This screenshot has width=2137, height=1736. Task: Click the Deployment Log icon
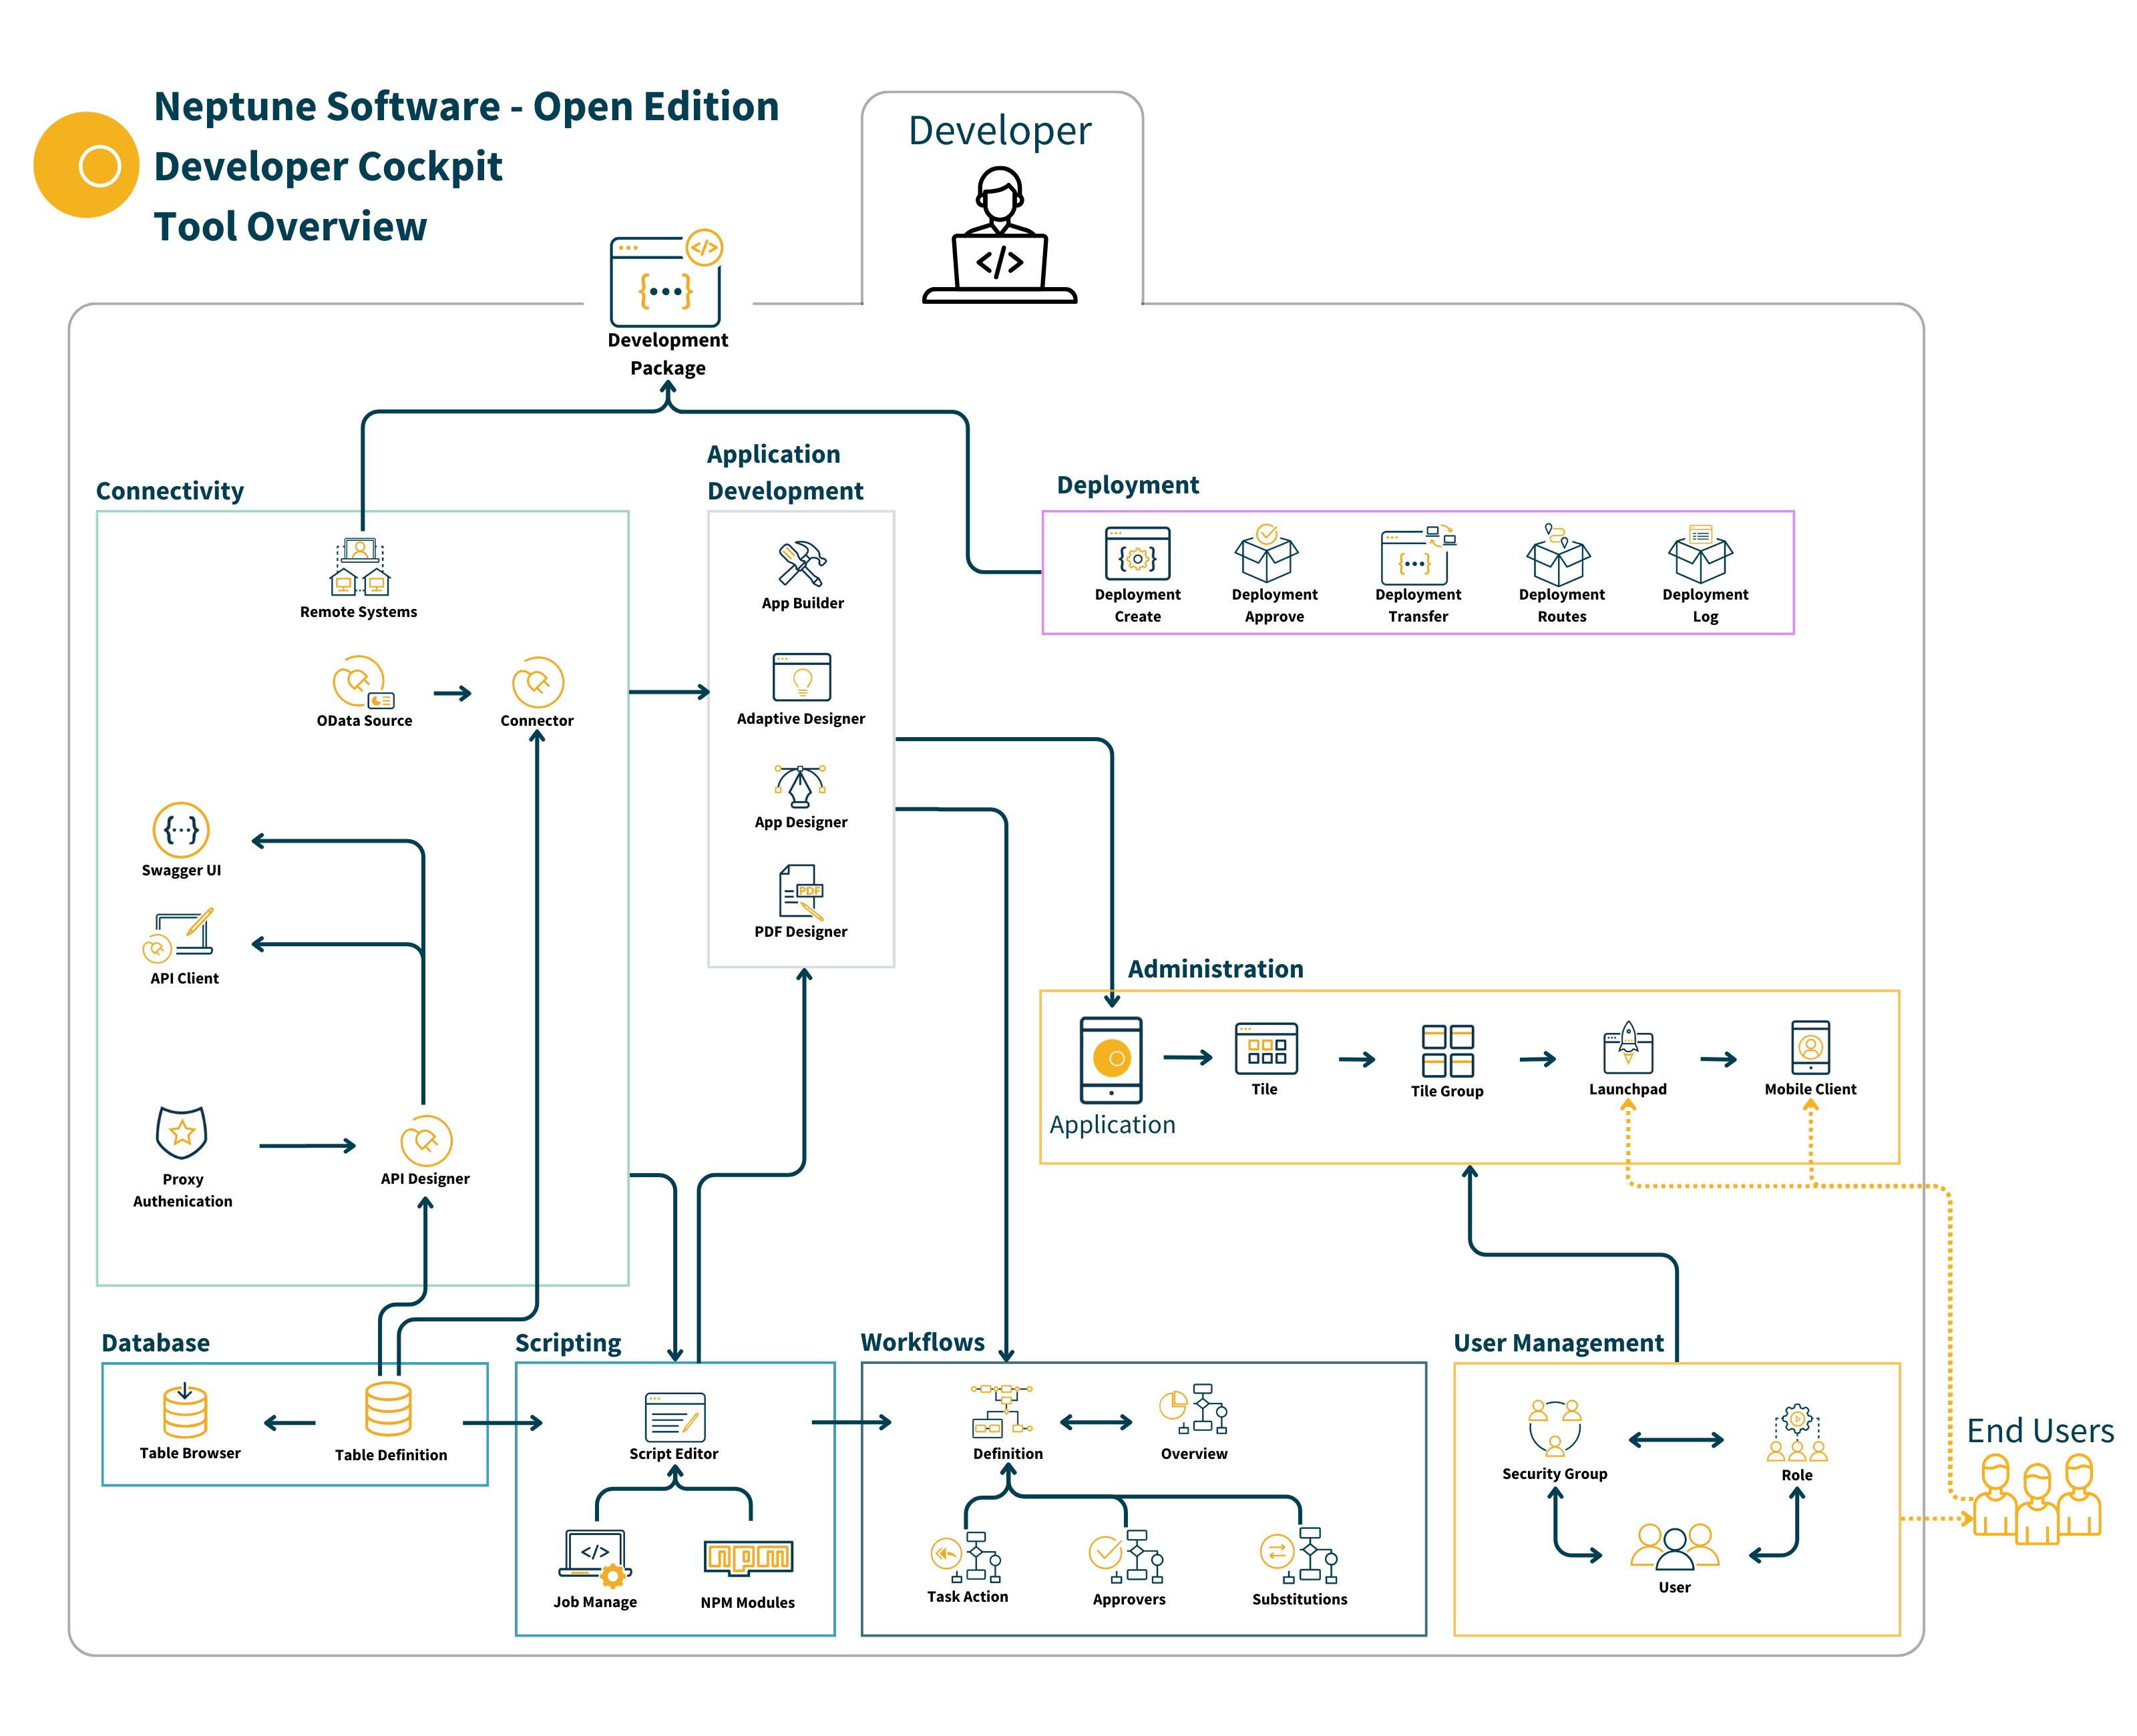1701,553
